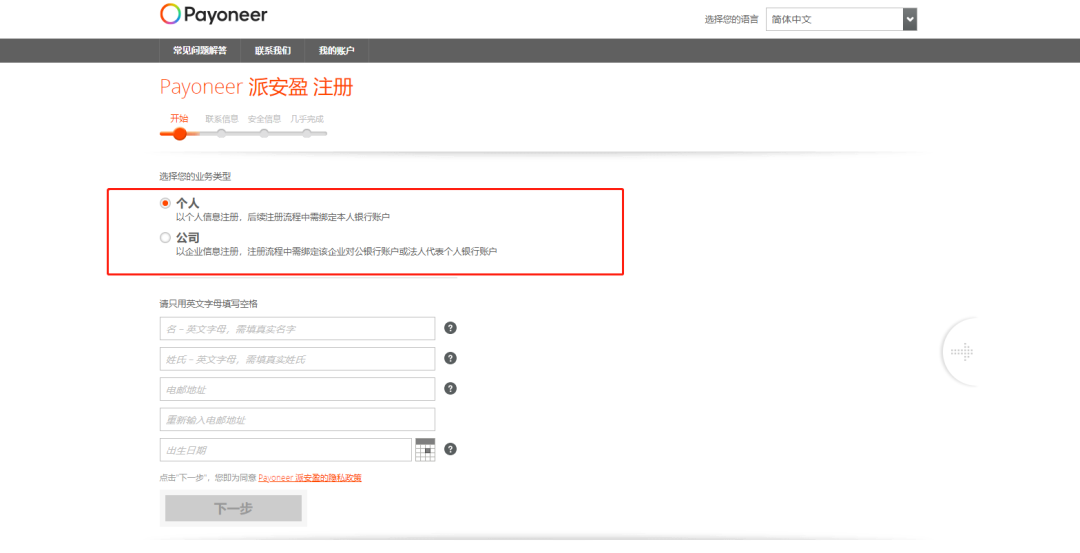The image size is (1080, 553).
Task: Click the 重新输入电邮地址 confirm email field
Action: 297,419
